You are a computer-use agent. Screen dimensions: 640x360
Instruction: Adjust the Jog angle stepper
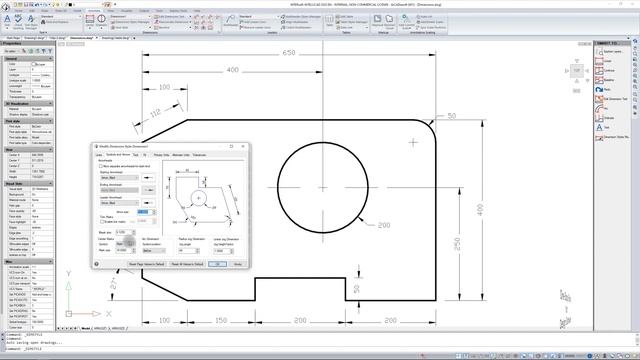coord(198,251)
